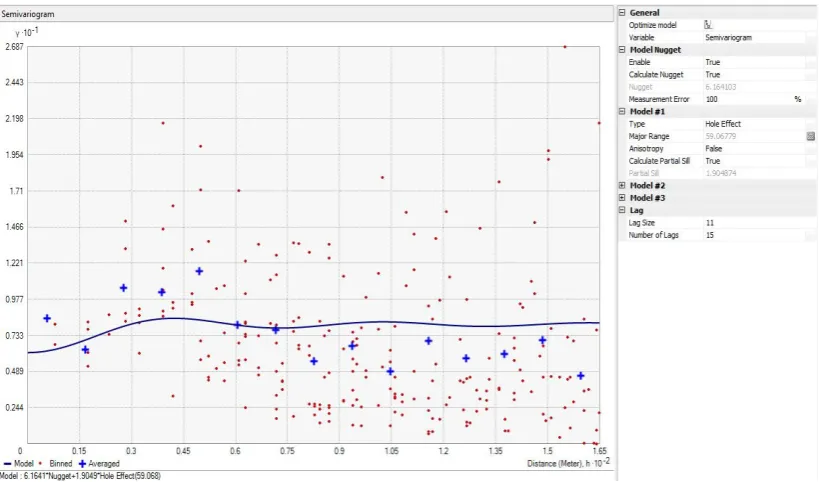Click the y-axis label 2.687

[x=14, y=46]
